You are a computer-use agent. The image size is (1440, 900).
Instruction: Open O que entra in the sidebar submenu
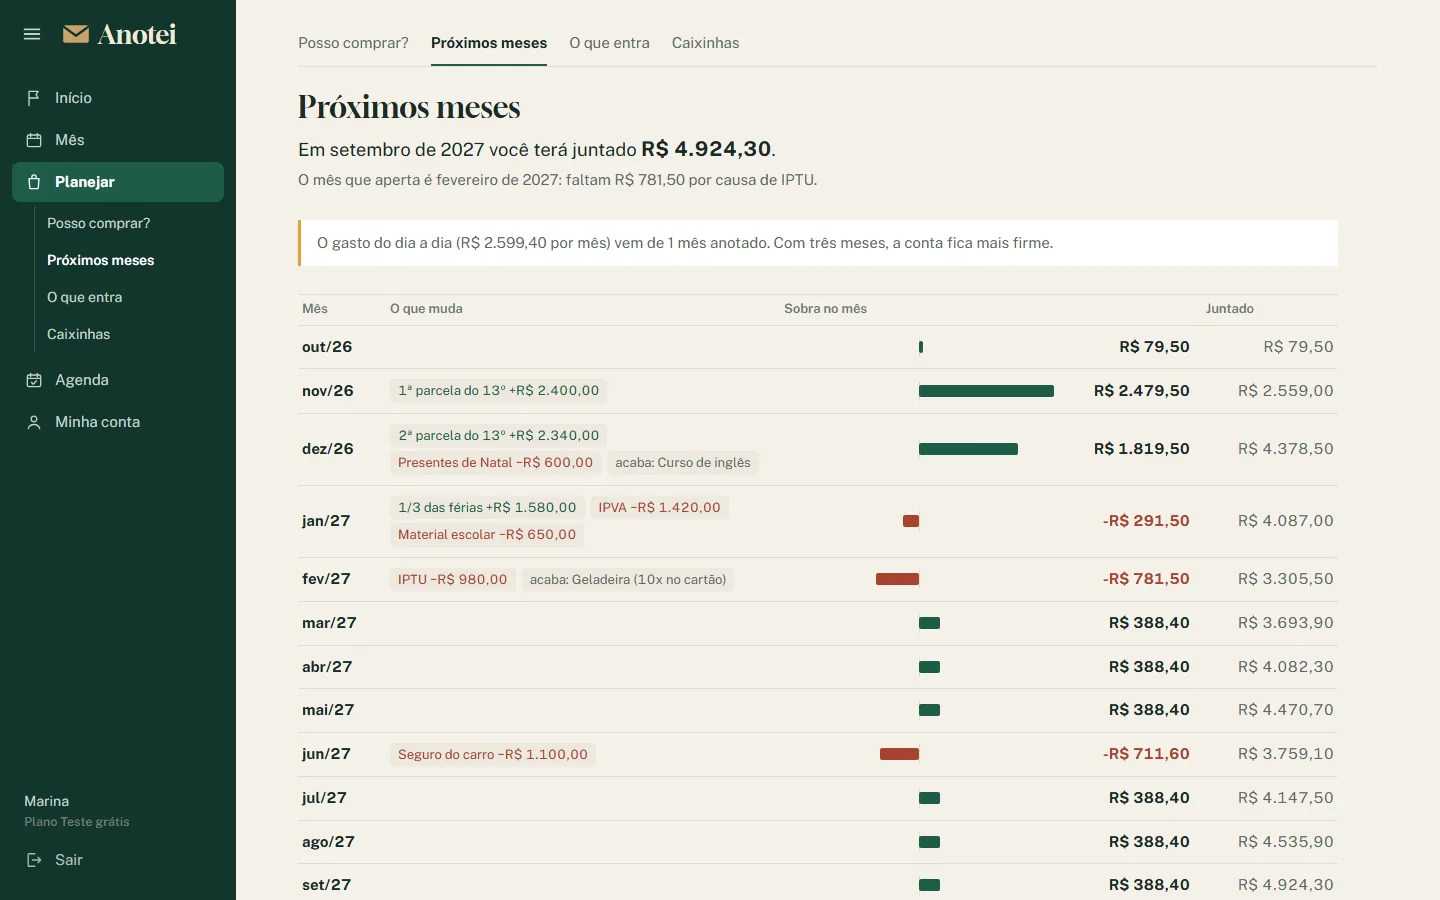(x=84, y=297)
